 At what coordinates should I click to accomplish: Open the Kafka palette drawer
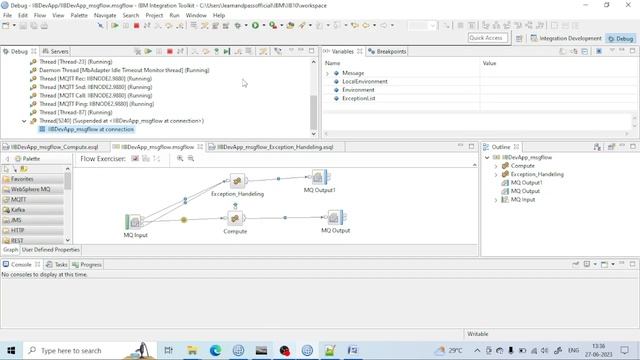[33, 210]
